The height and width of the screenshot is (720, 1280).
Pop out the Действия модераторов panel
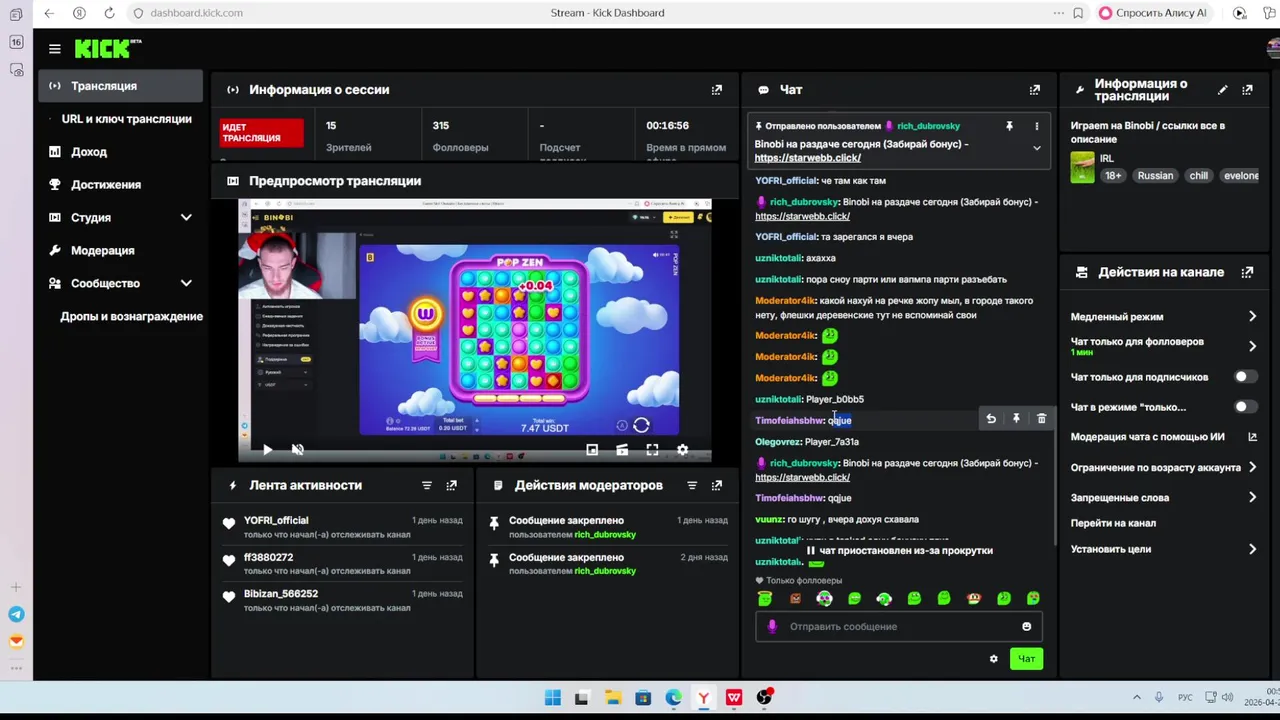click(717, 485)
